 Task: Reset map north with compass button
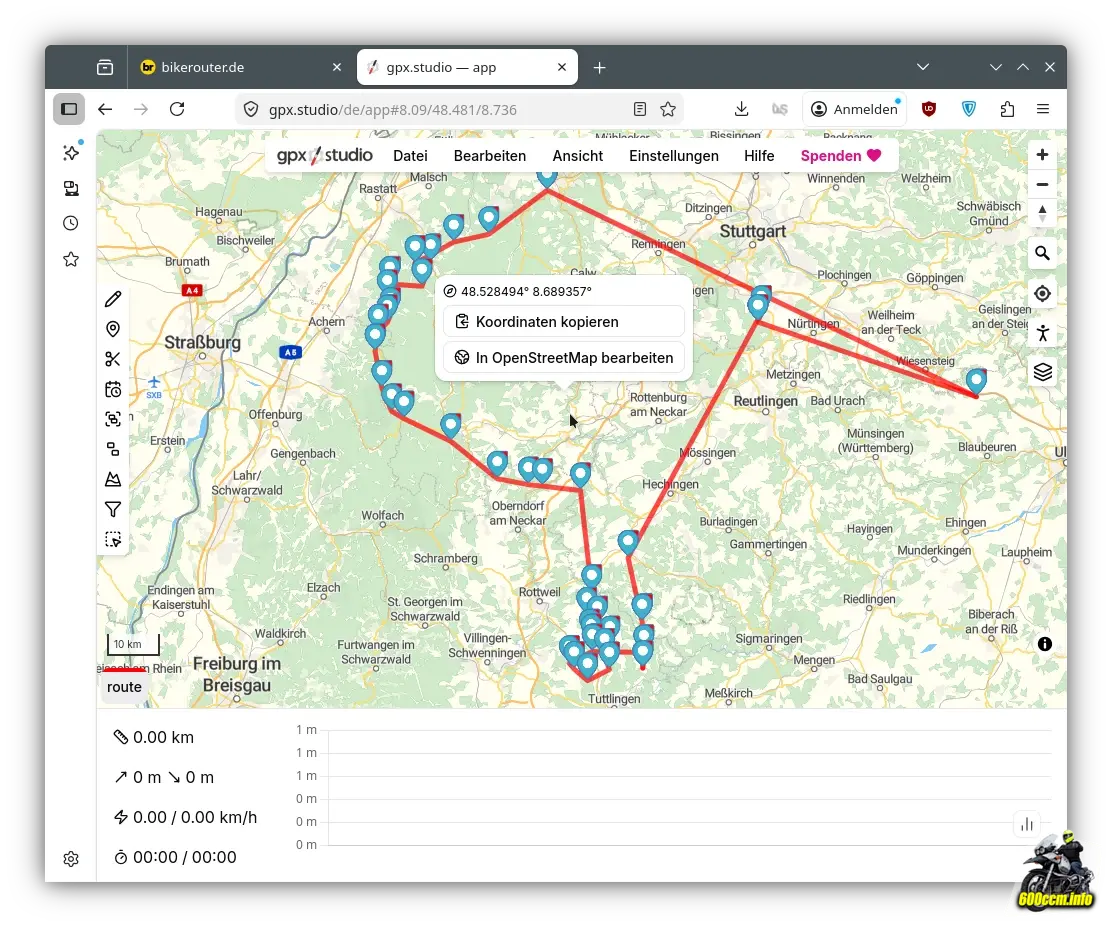pyautogui.click(x=1042, y=214)
